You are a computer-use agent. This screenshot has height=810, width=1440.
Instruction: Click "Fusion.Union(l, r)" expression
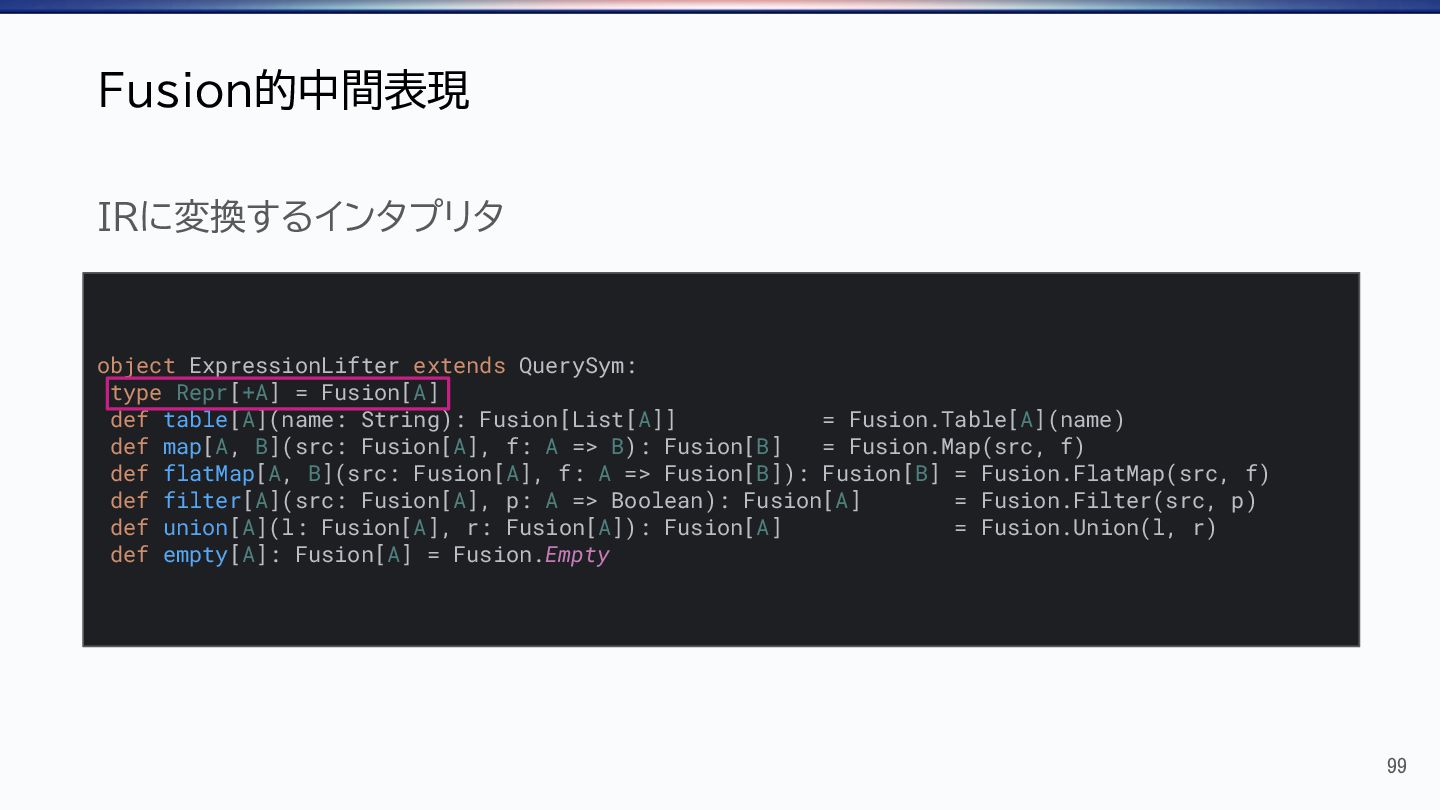(x=1098, y=528)
